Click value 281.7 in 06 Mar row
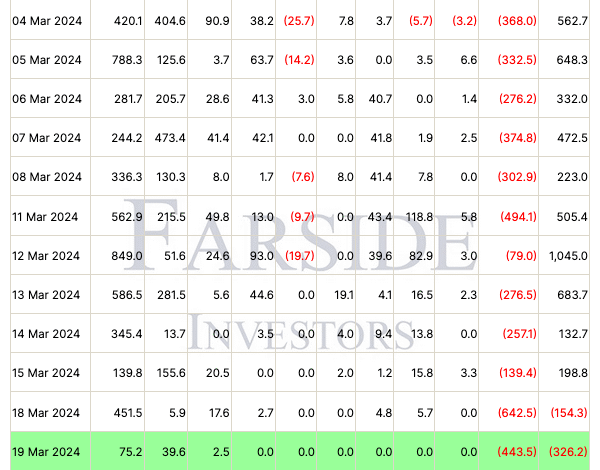This screenshot has width=600, height=470. click(128, 99)
